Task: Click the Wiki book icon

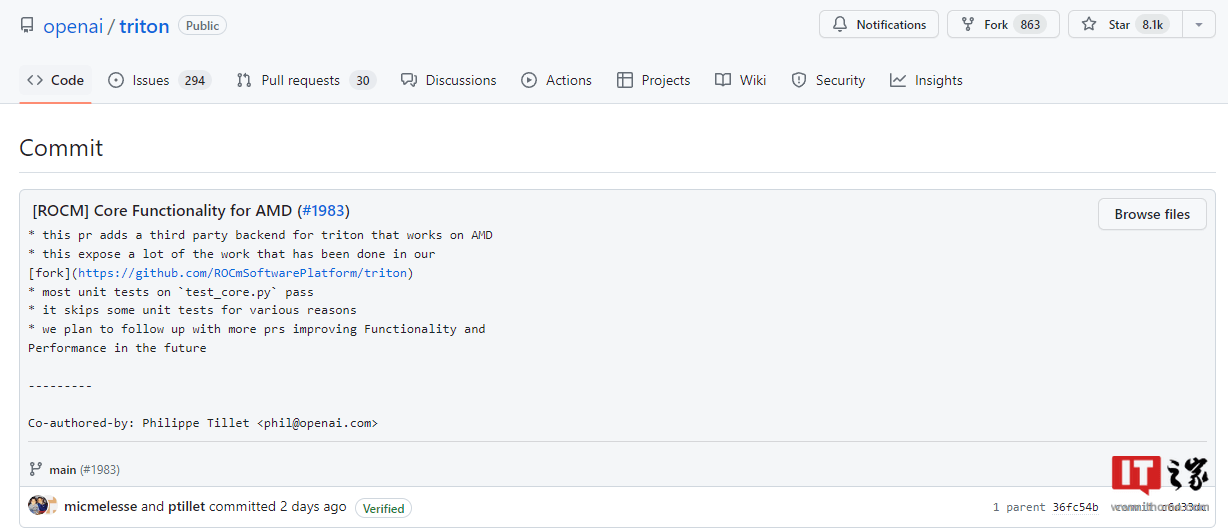Action: pos(723,80)
